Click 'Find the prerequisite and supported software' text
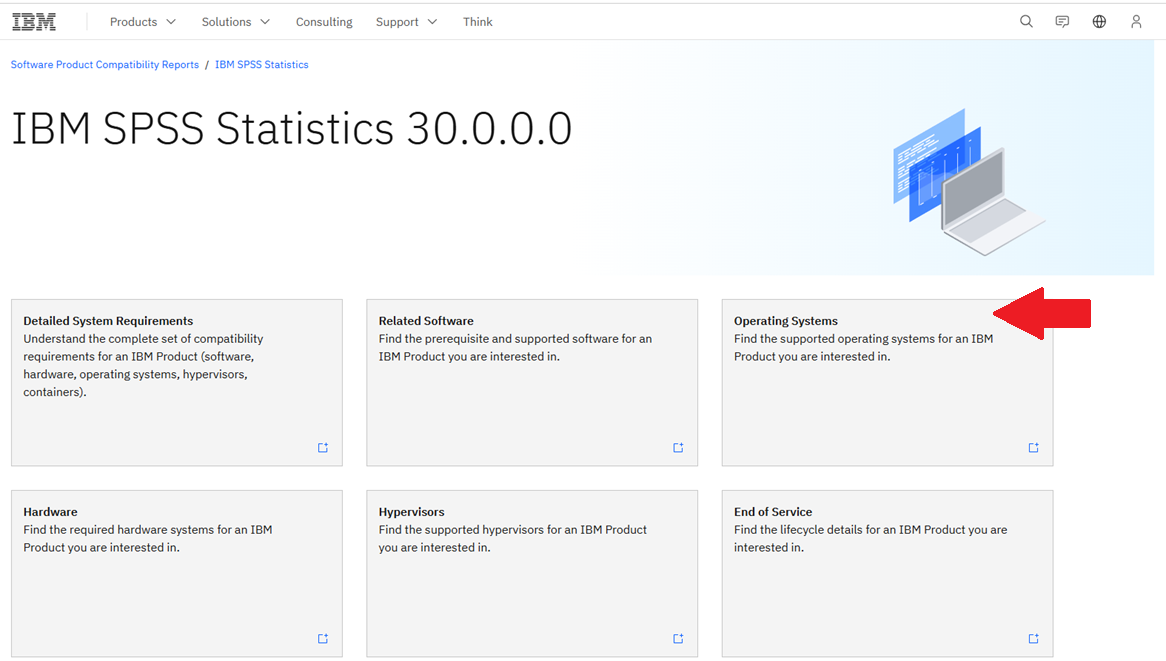This screenshot has height=661, width=1166. (515, 347)
